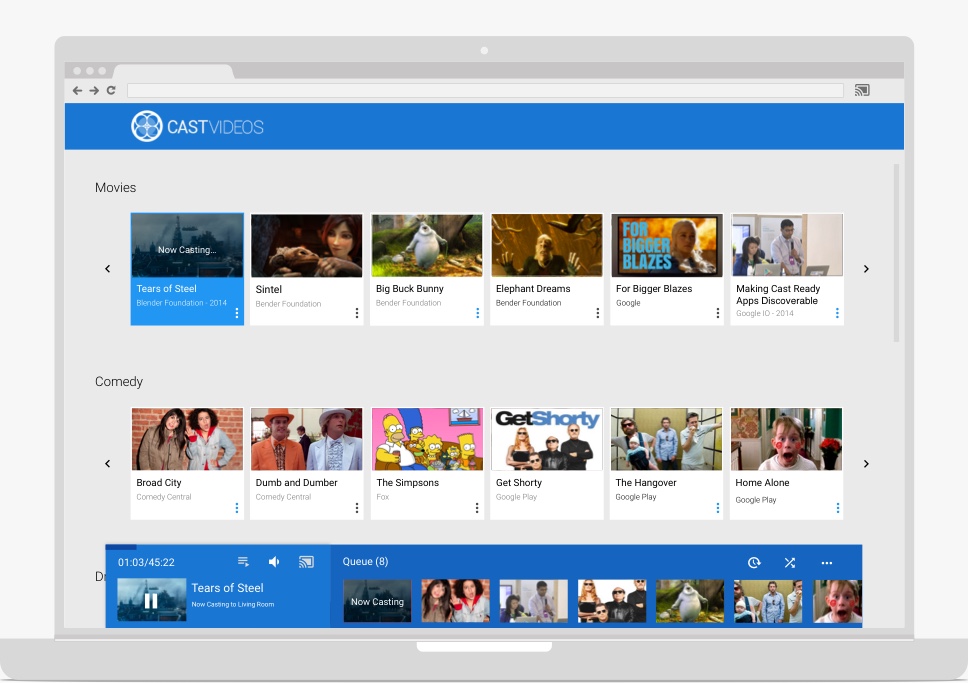
Task: Click the browser cast extension icon
Action: [x=862, y=90]
